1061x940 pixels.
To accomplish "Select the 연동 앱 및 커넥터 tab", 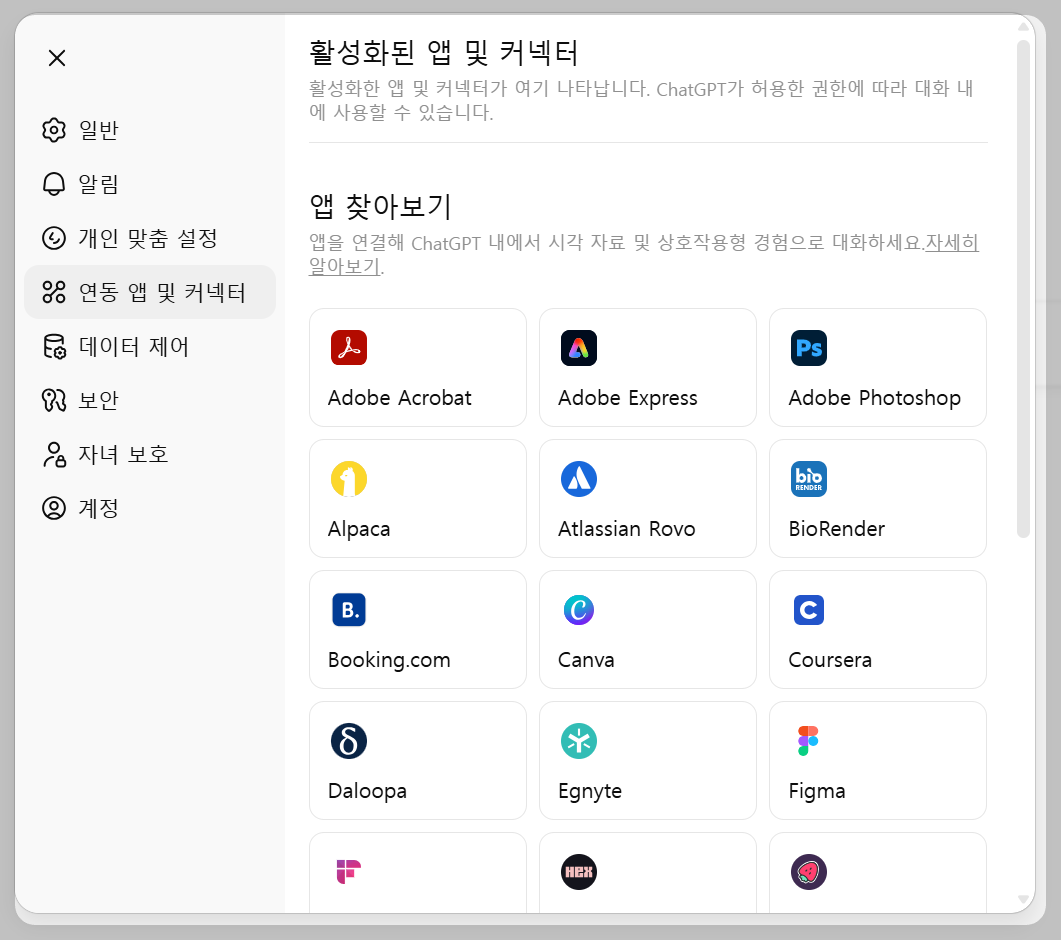I will [x=150, y=292].
